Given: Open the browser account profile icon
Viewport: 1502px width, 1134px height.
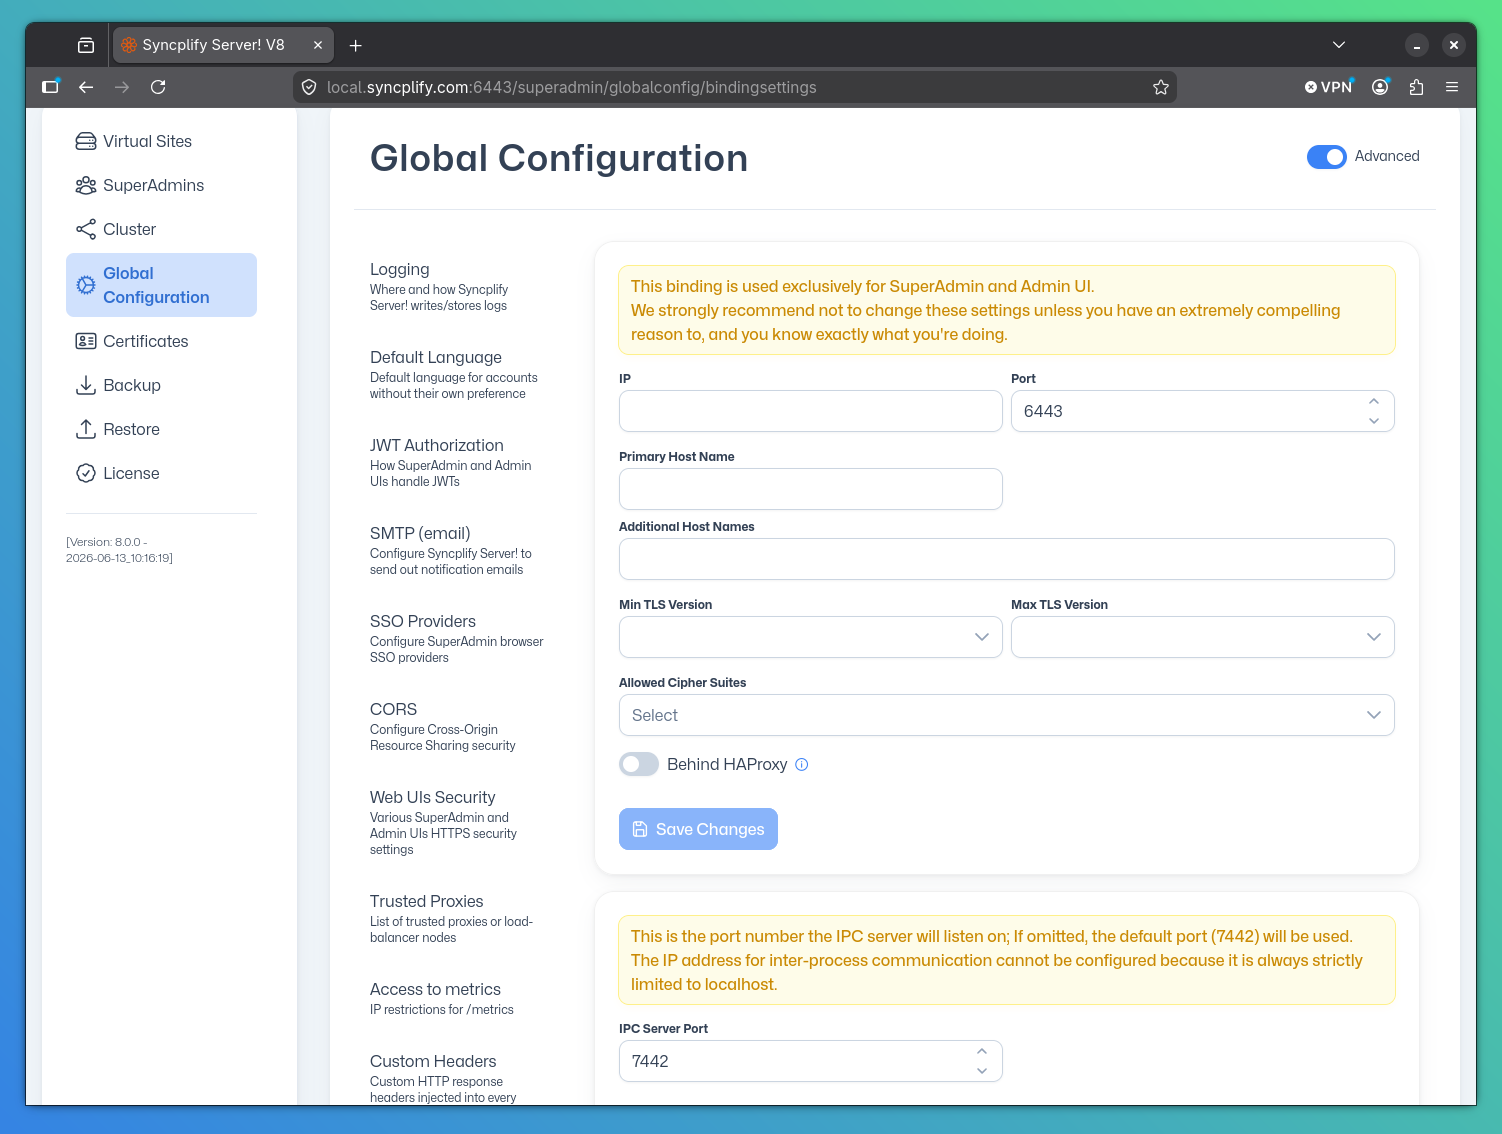Looking at the screenshot, I should [x=1380, y=87].
